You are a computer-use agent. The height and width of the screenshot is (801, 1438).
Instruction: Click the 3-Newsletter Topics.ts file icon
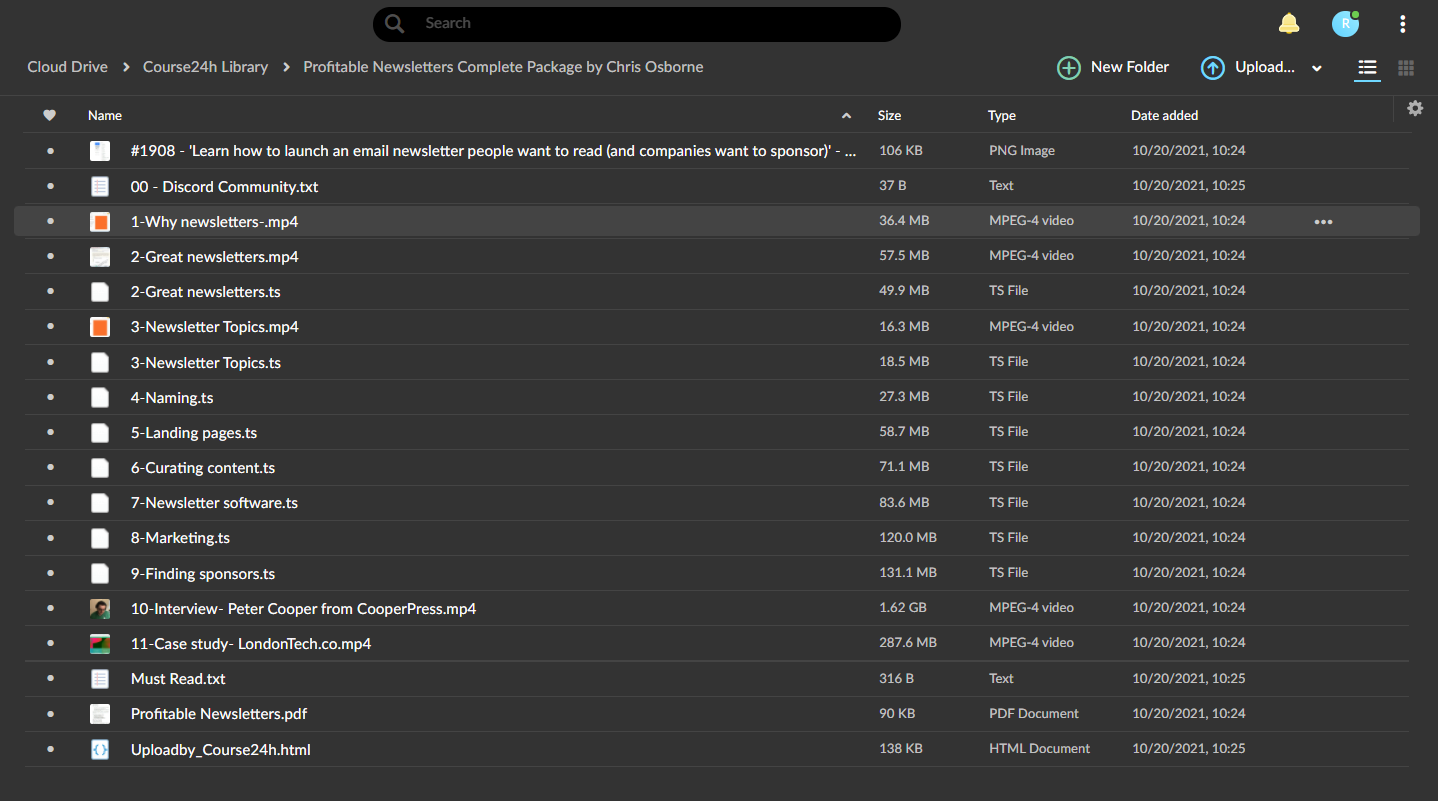[x=100, y=362]
